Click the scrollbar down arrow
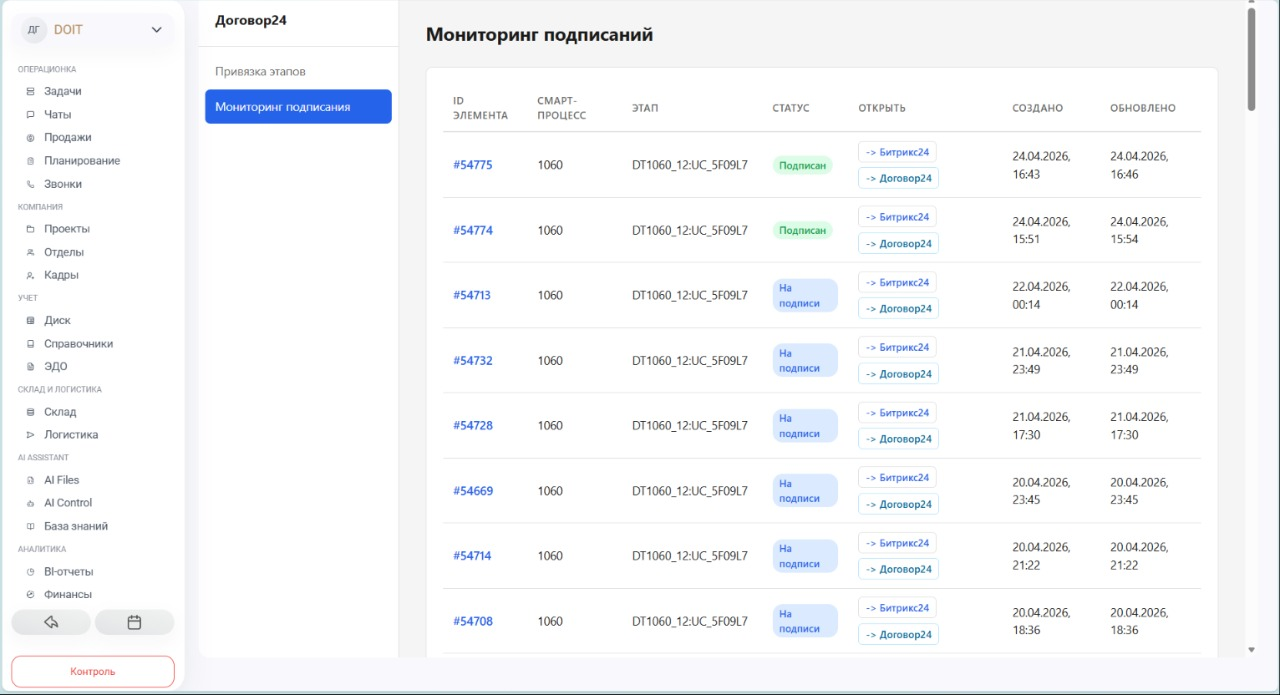1280x695 pixels. 1251,650
